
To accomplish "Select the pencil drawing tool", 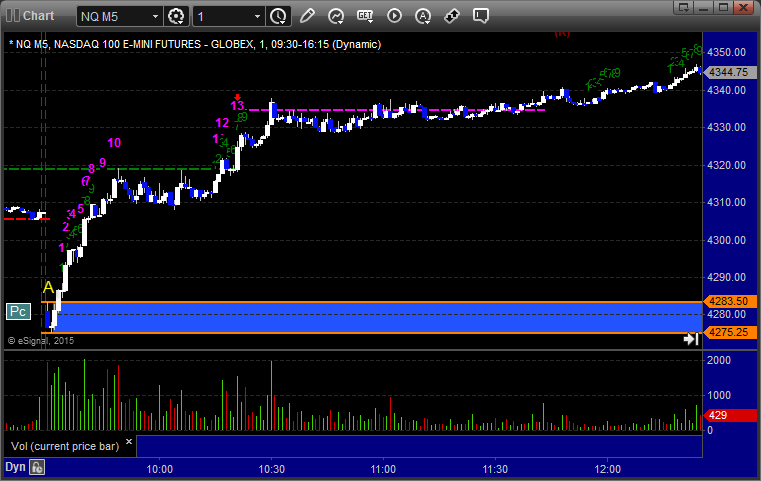I will point(307,16).
